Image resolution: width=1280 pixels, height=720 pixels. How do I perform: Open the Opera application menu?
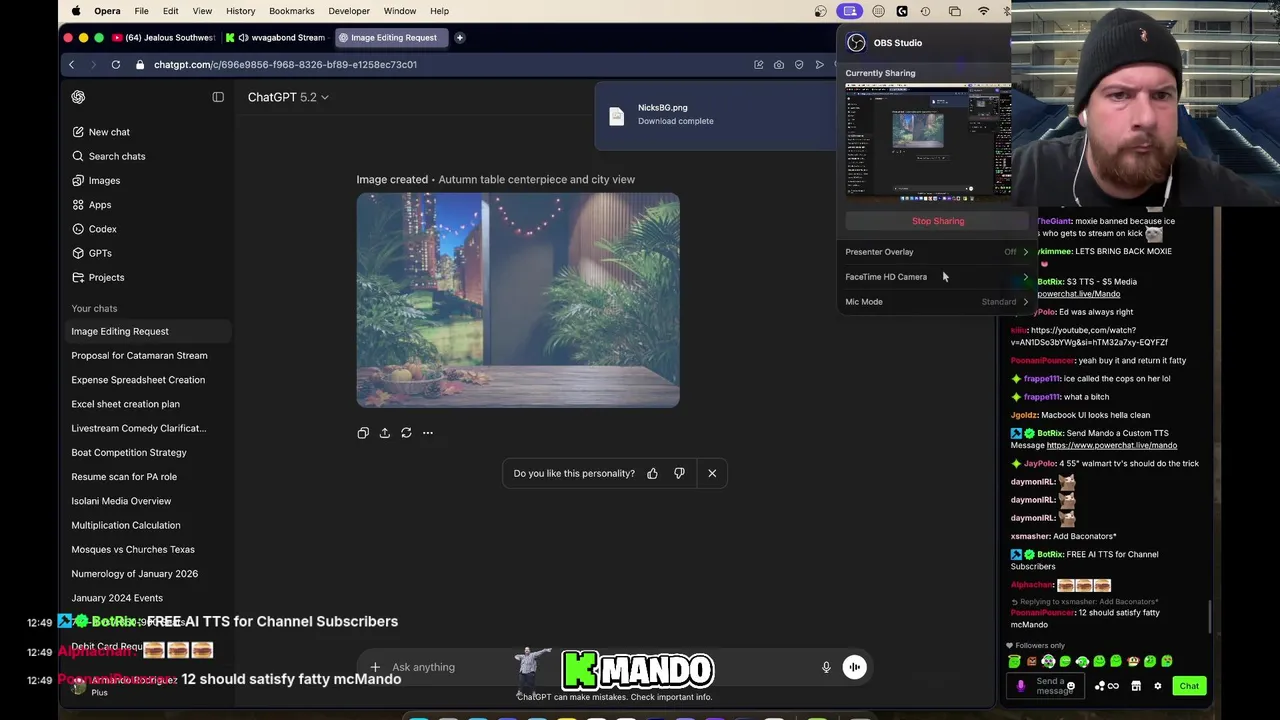click(107, 11)
